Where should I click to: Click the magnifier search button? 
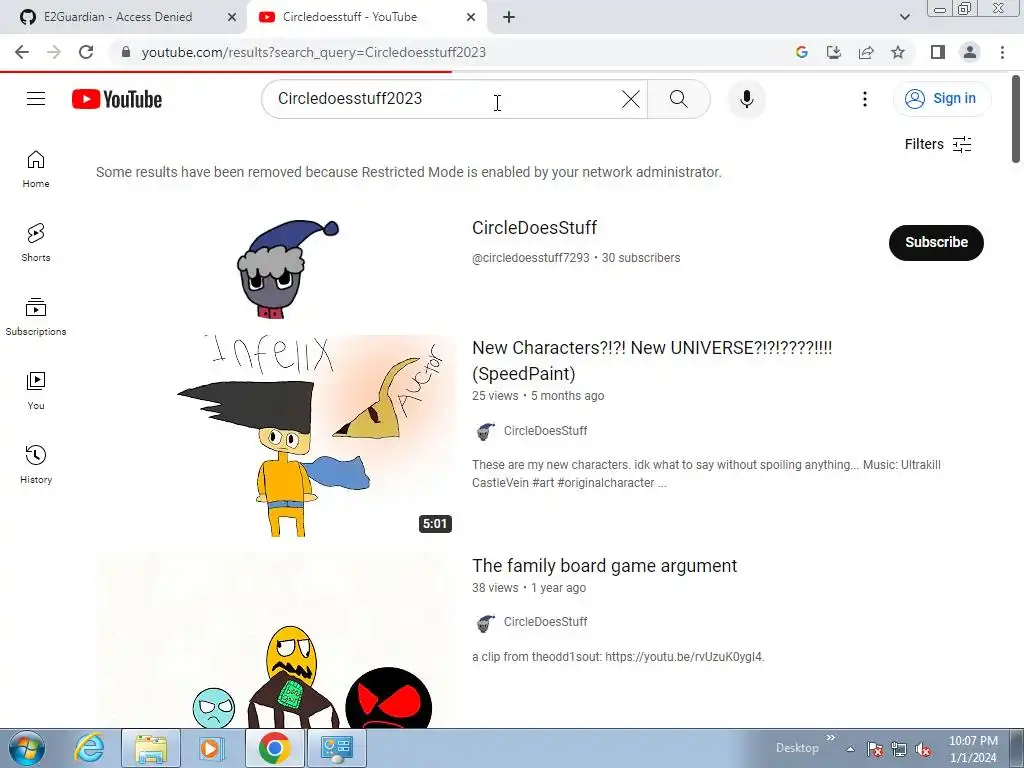tap(679, 99)
